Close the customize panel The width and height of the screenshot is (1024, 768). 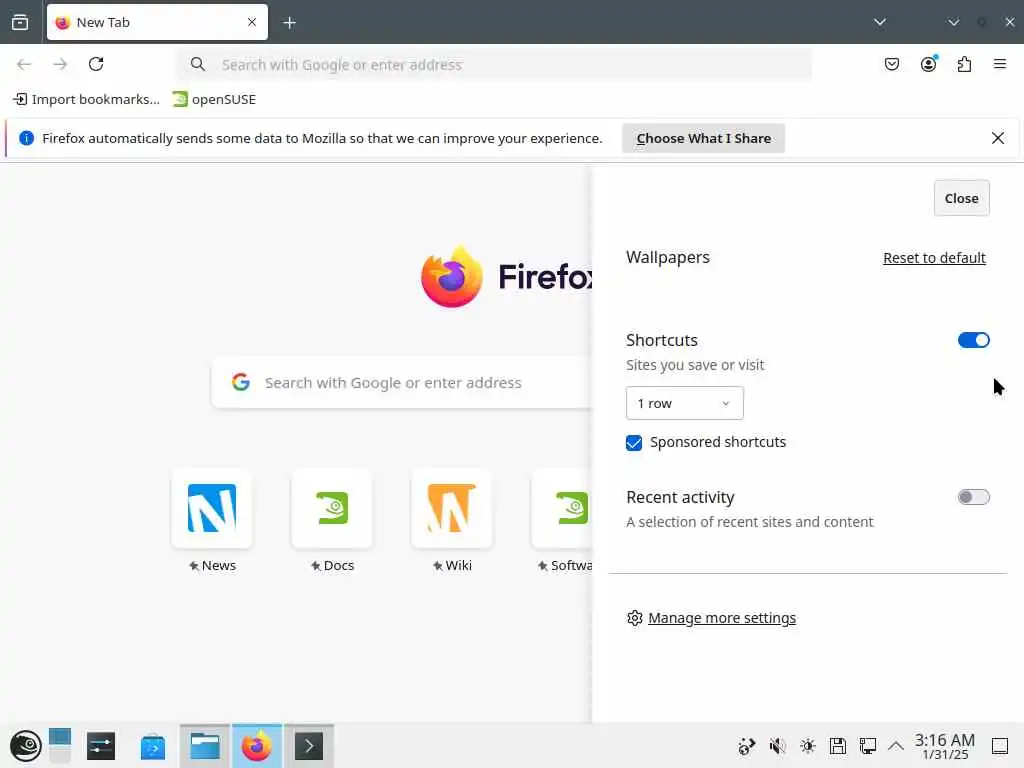pos(961,198)
